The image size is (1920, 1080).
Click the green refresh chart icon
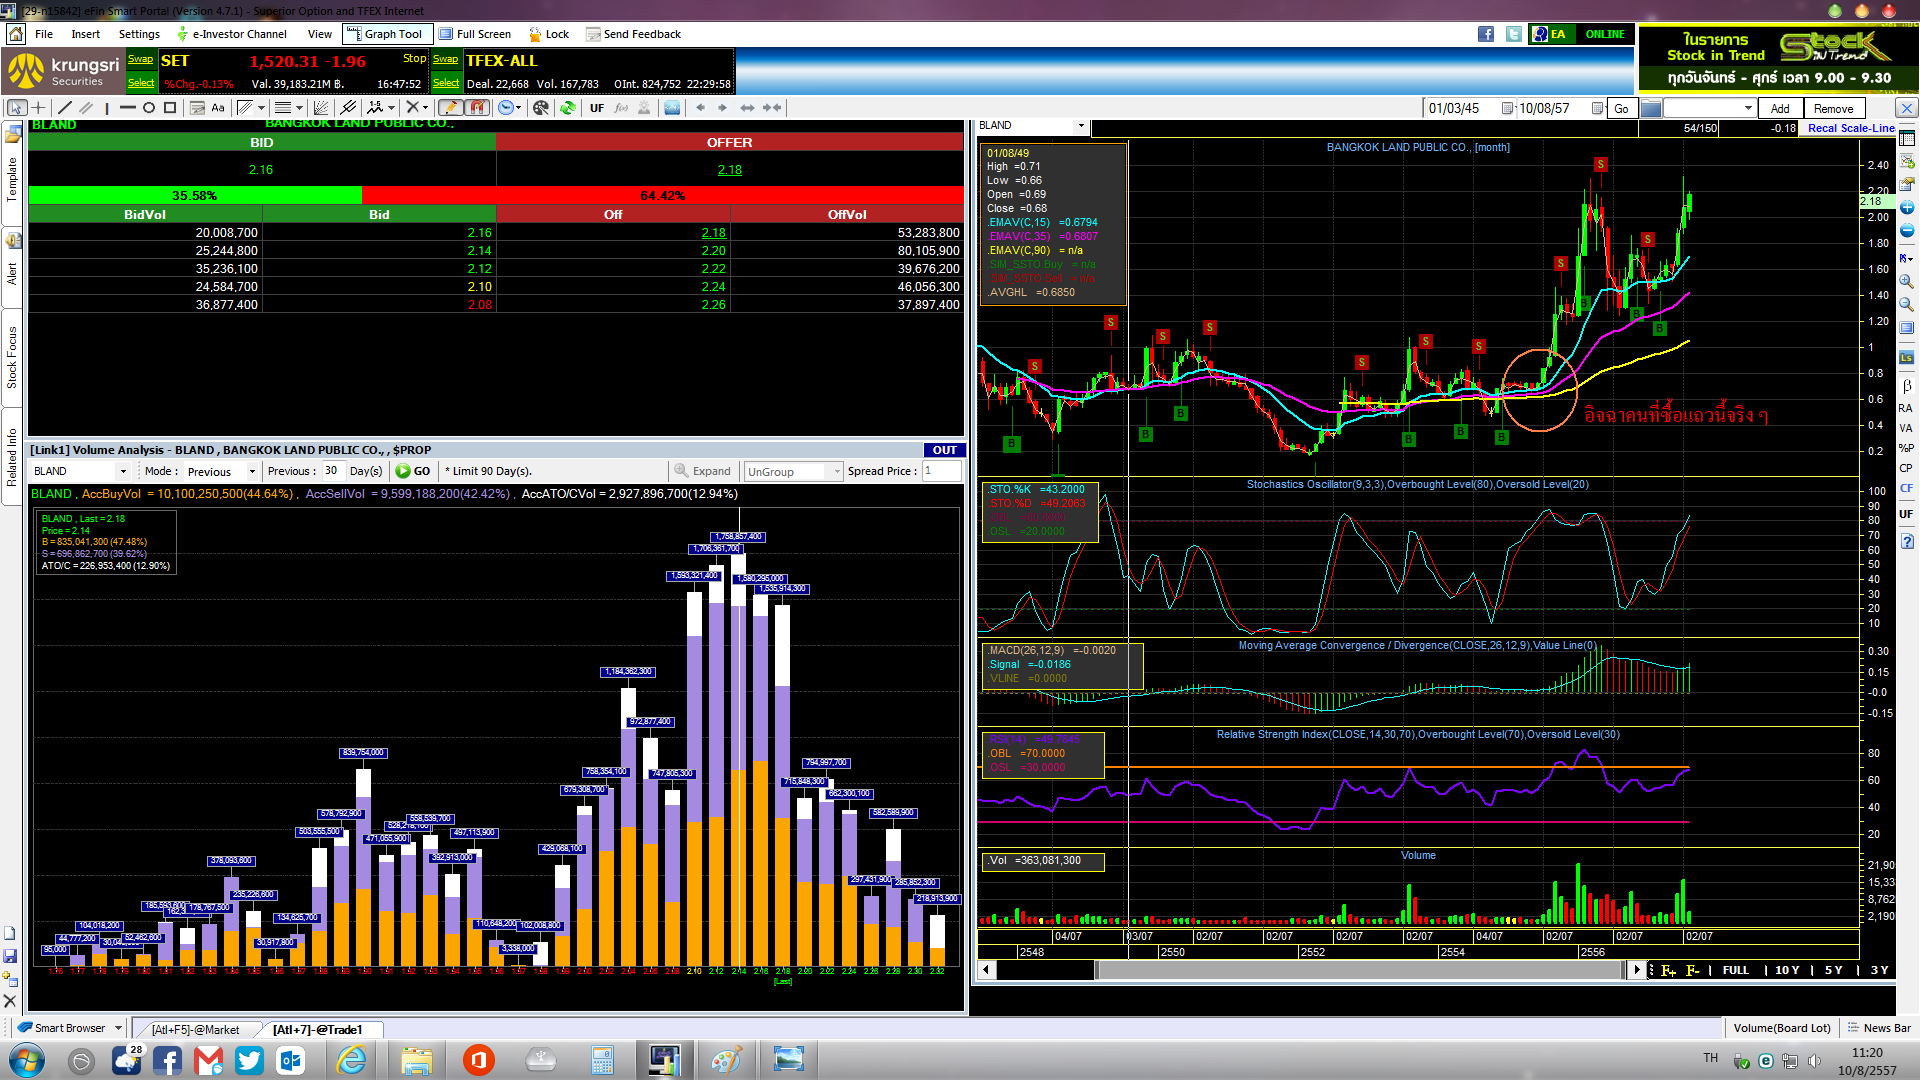[x=568, y=108]
